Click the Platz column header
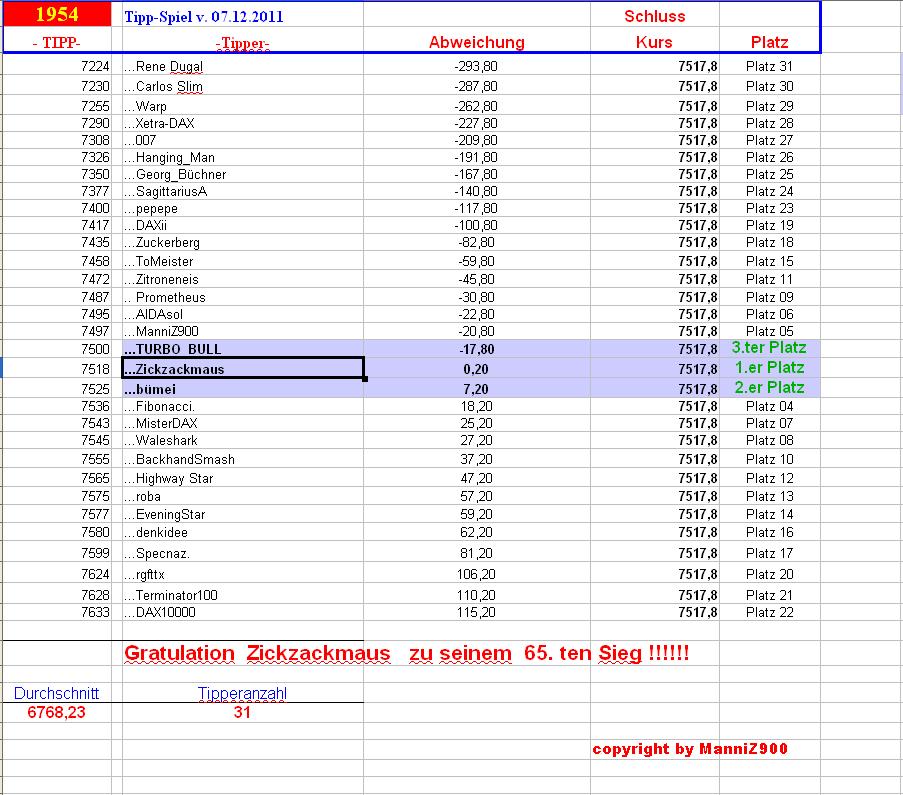Viewport: 903px width, 795px height. tap(769, 42)
